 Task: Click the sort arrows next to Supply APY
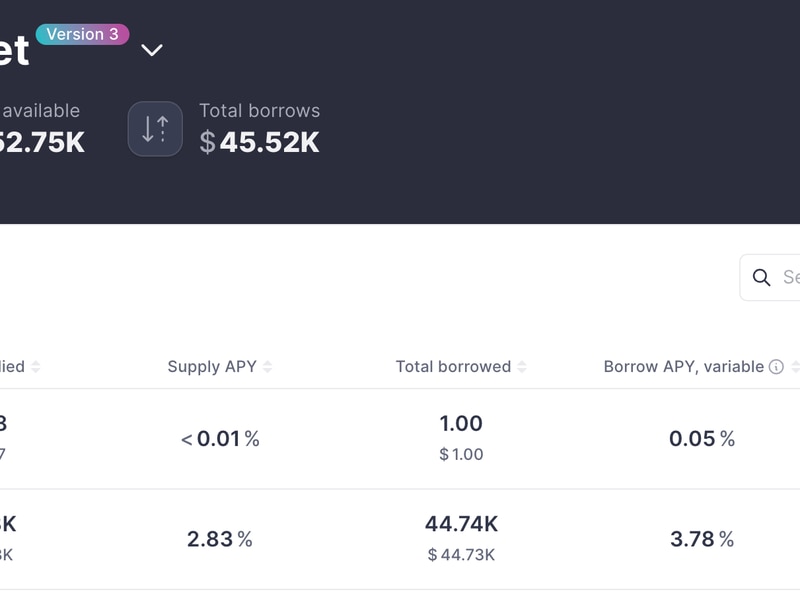click(267, 367)
